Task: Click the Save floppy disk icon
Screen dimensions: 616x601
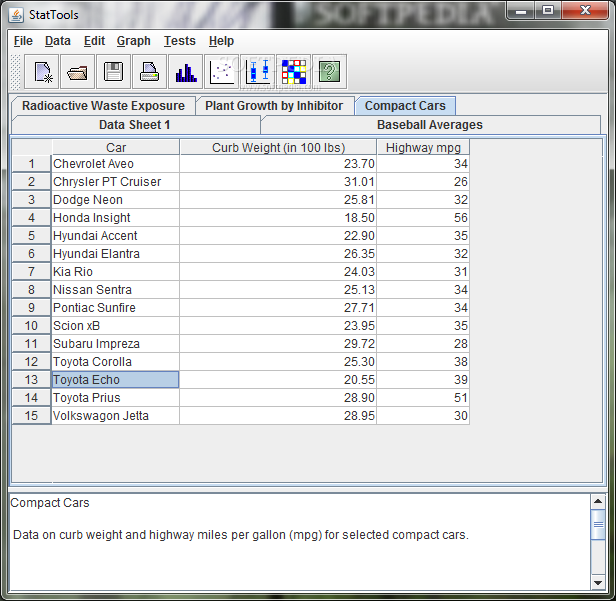Action: (114, 72)
